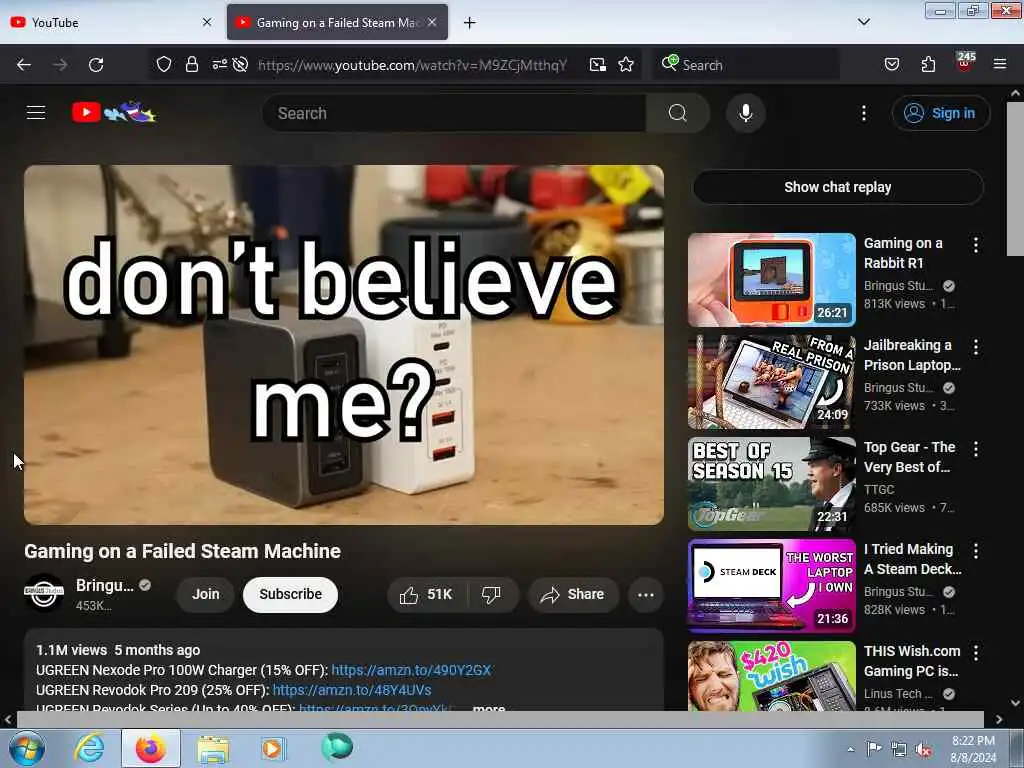The image size is (1024, 768).
Task: Expand the list all tabs dropdown arrow
Action: coord(863,22)
